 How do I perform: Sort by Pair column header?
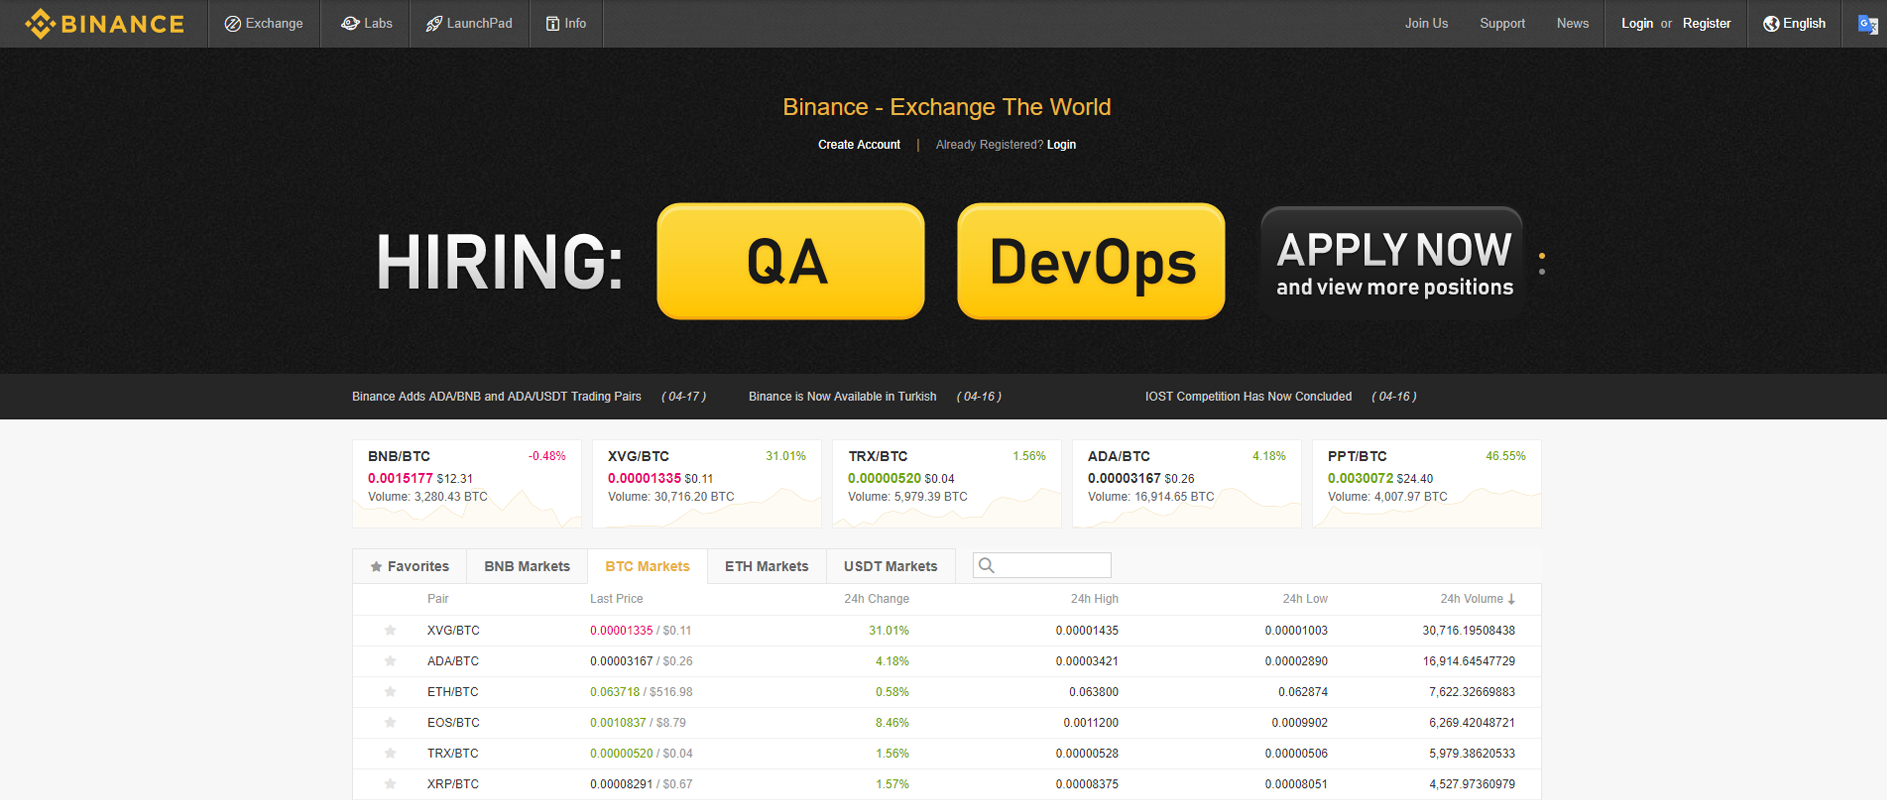click(438, 599)
